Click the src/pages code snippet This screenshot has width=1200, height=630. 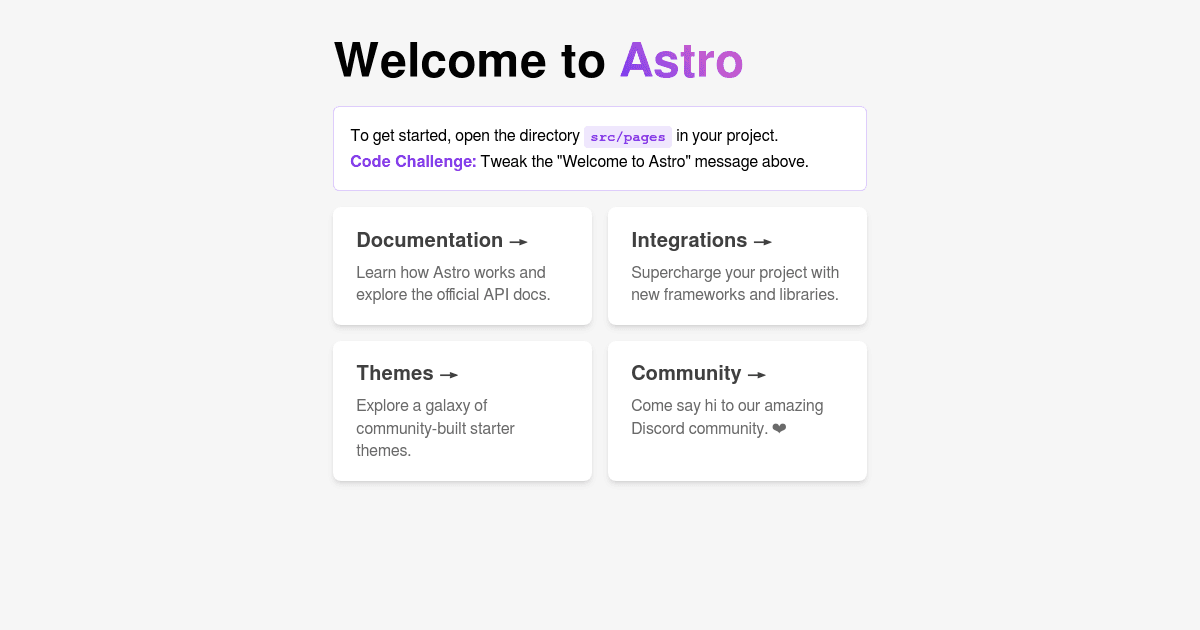628,137
